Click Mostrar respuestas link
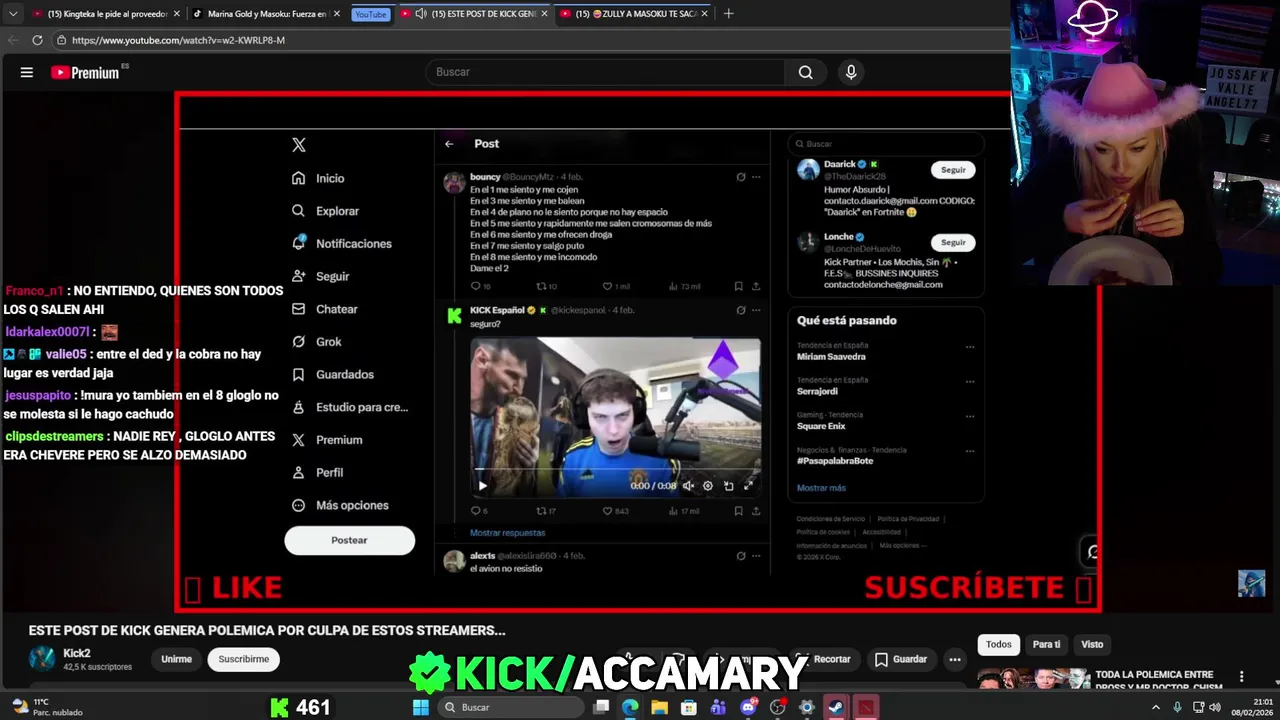The image size is (1280, 720). click(508, 533)
